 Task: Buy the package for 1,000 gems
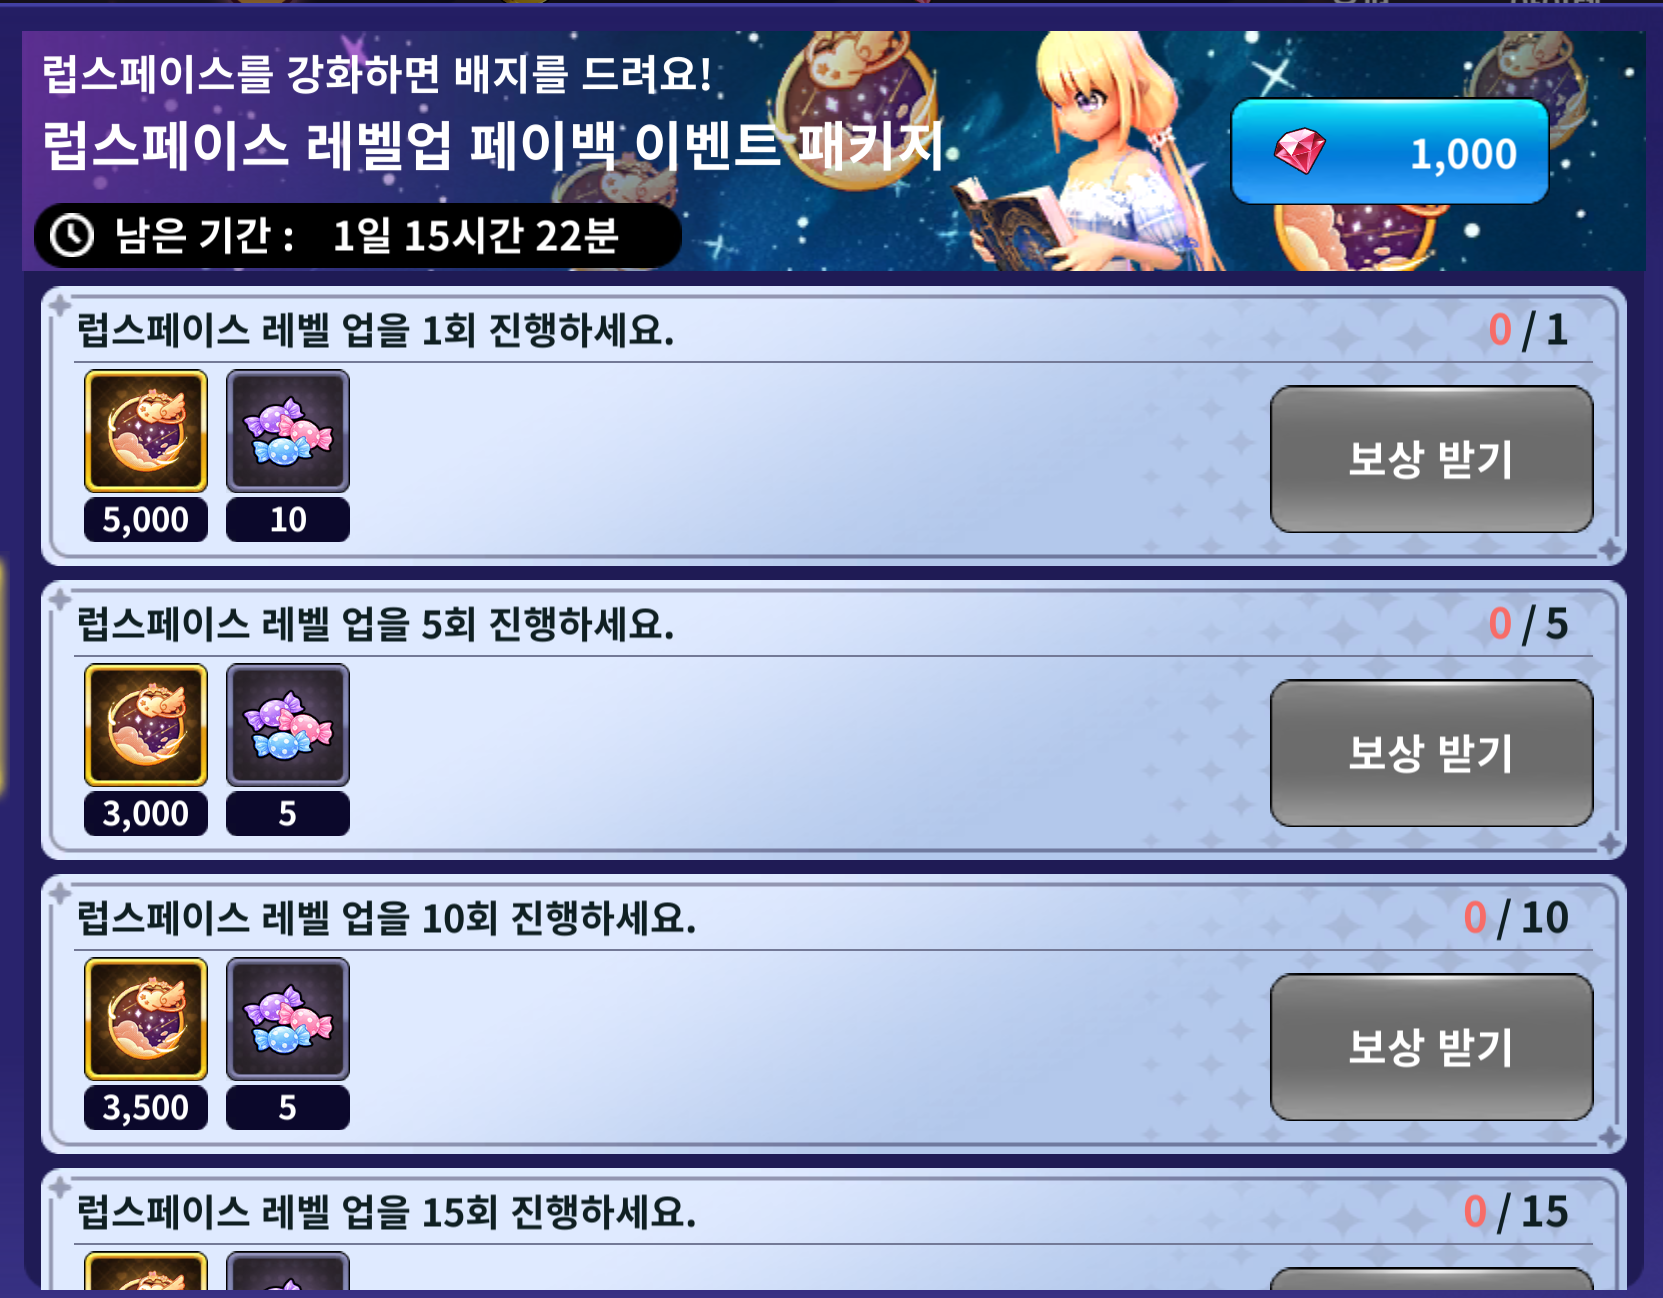[1389, 152]
